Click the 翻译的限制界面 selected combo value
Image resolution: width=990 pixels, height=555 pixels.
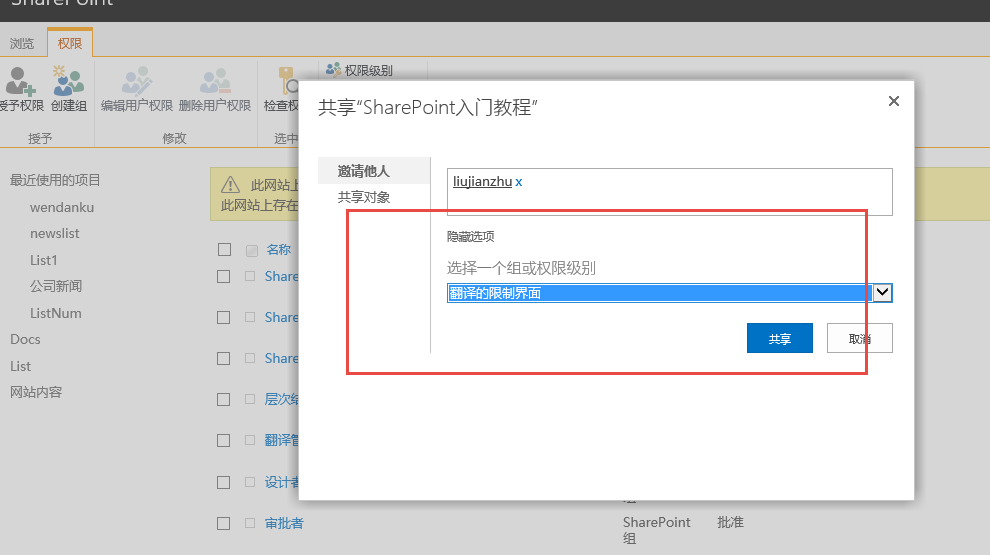[x=659, y=293]
